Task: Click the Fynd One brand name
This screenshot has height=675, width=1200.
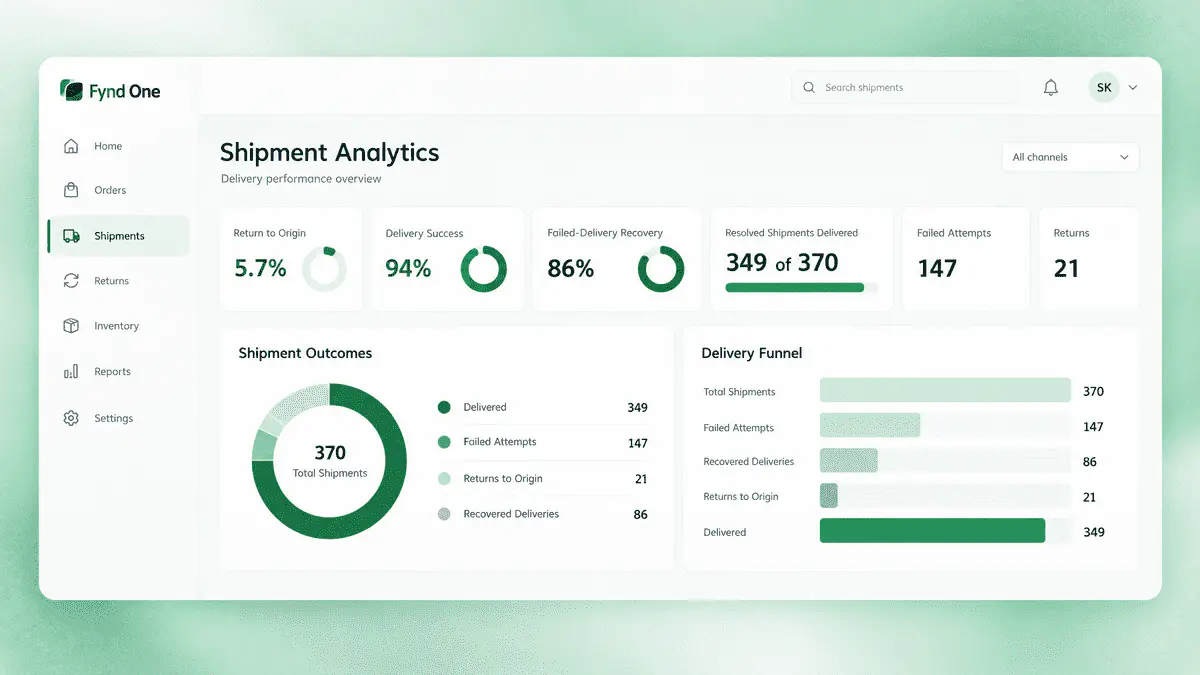Action: 124,92
